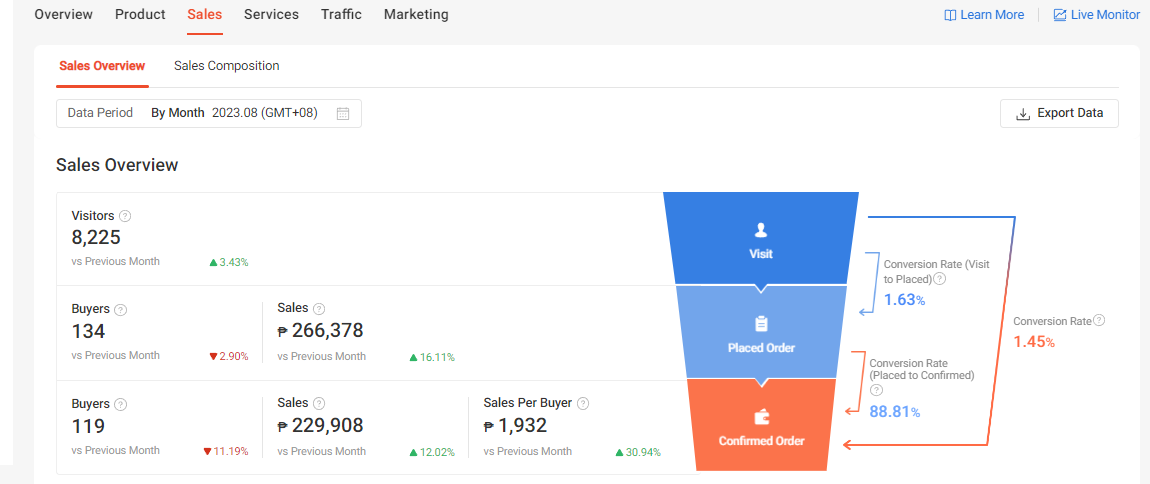Click help icon next to Sales Per Buyer

click(583, 404)
